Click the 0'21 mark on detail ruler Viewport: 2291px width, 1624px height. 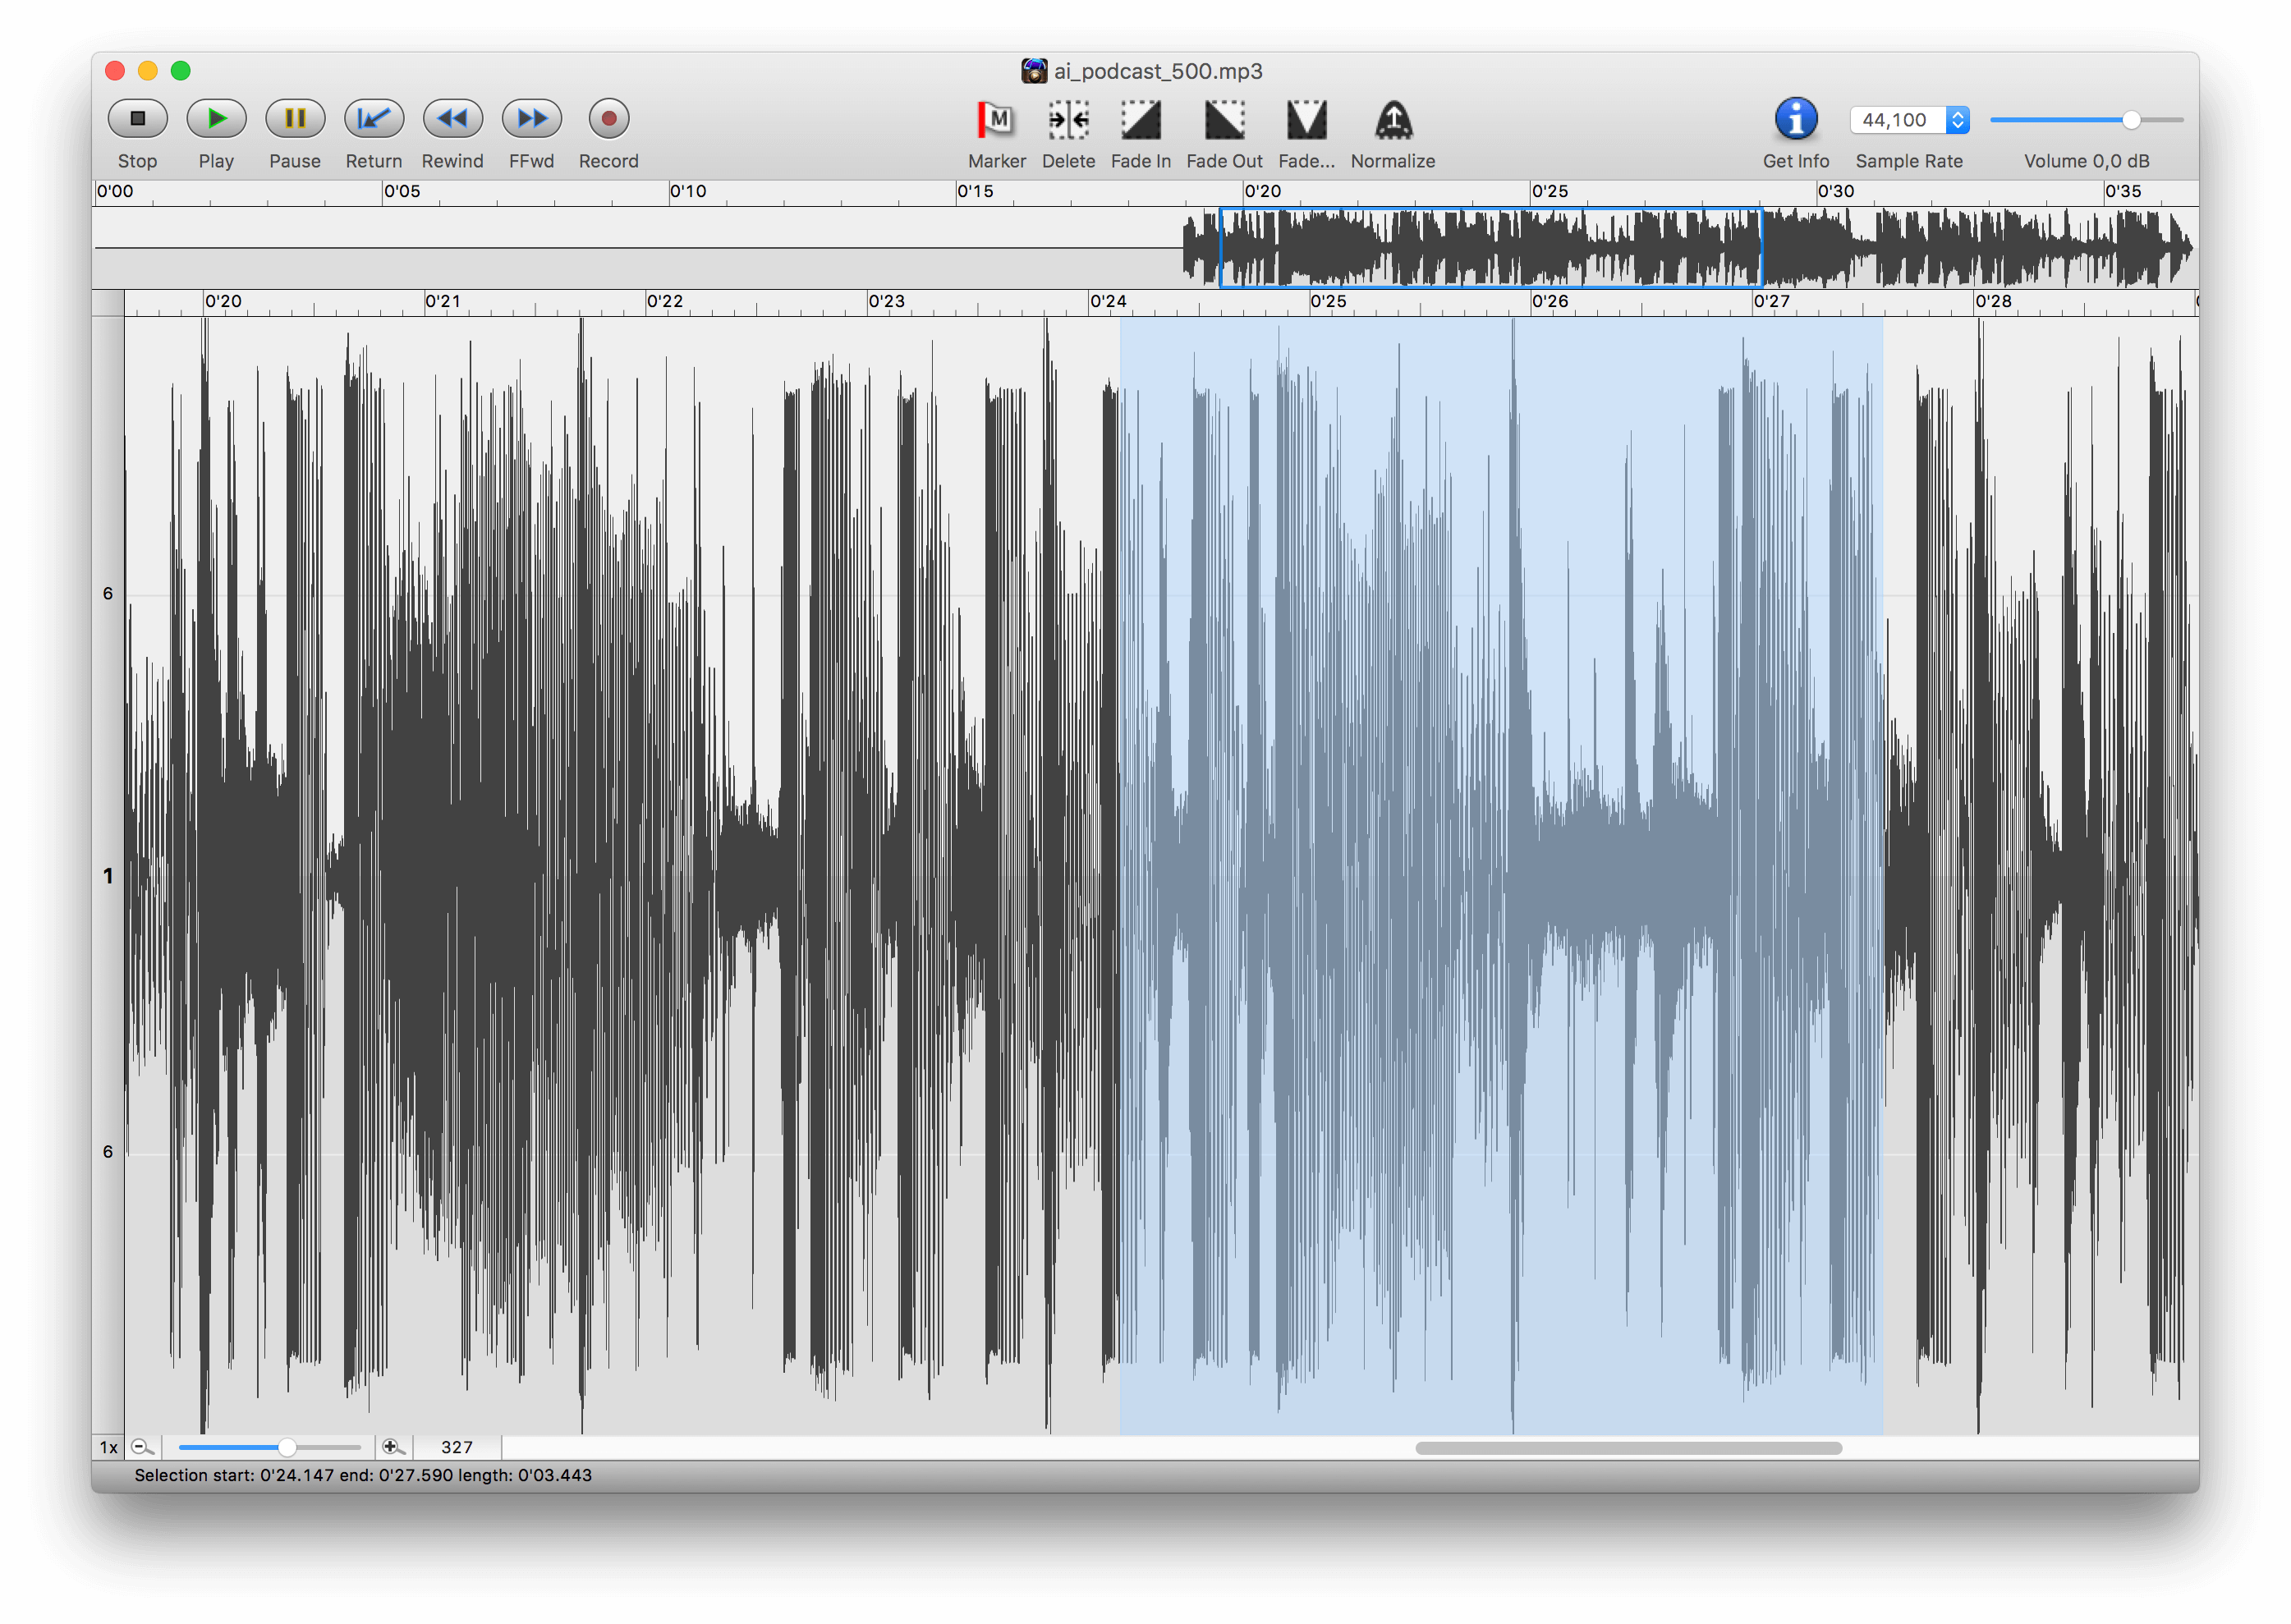tap(443, 301)
